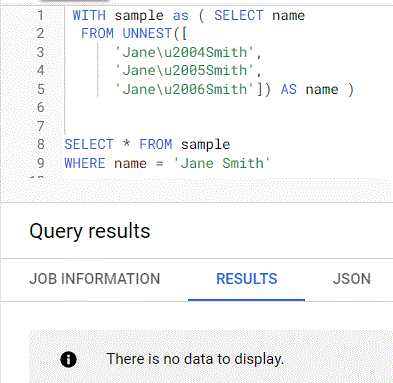Click the 'Jane\u2006Smith' string literal
This screenshot has height=383, width=393.
coord(185,89)
